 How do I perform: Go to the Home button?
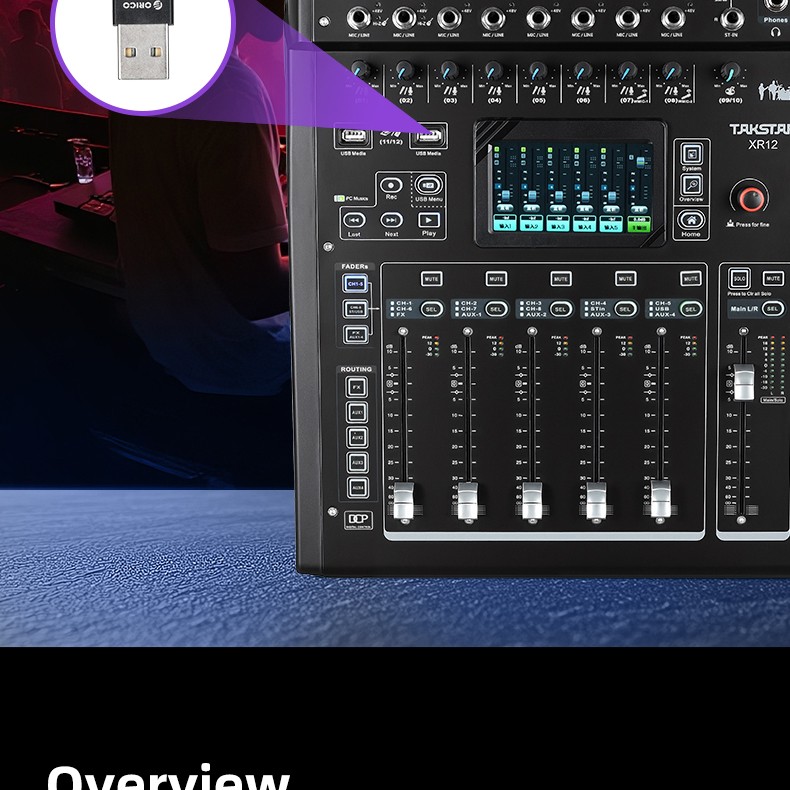coord(691,220)
